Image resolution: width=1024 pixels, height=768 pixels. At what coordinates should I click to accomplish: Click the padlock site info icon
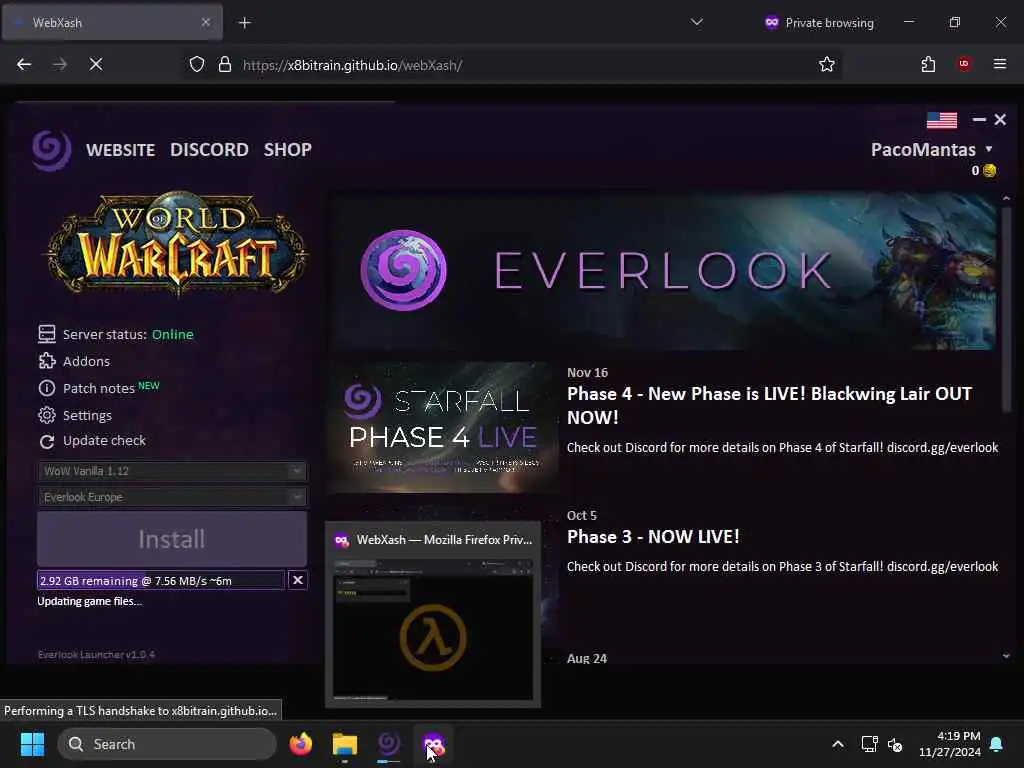coord(225,65)
